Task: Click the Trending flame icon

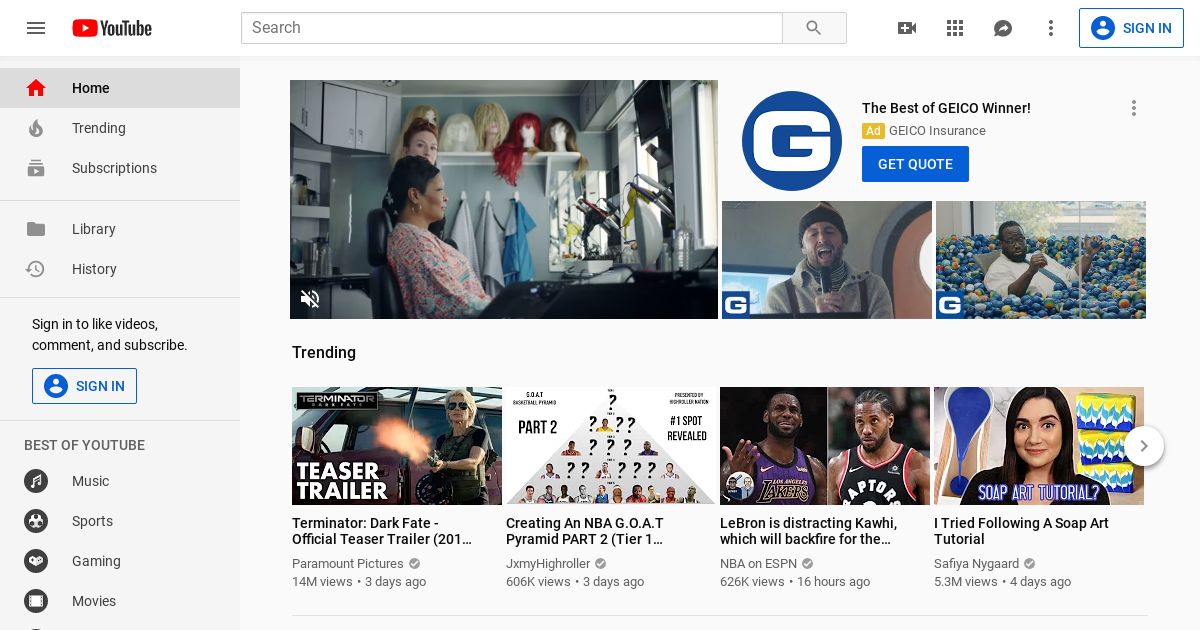Action: pyautogui.click(x=36, y=128)
